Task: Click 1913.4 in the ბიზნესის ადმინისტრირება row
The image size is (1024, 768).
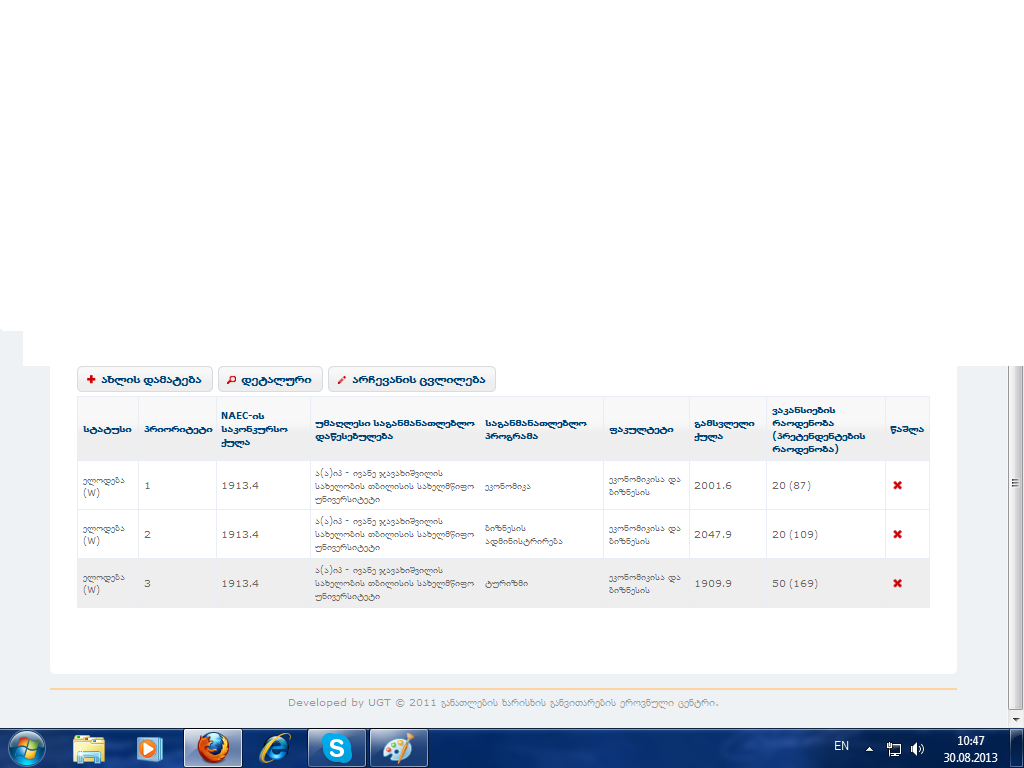Action: point(240,534)
